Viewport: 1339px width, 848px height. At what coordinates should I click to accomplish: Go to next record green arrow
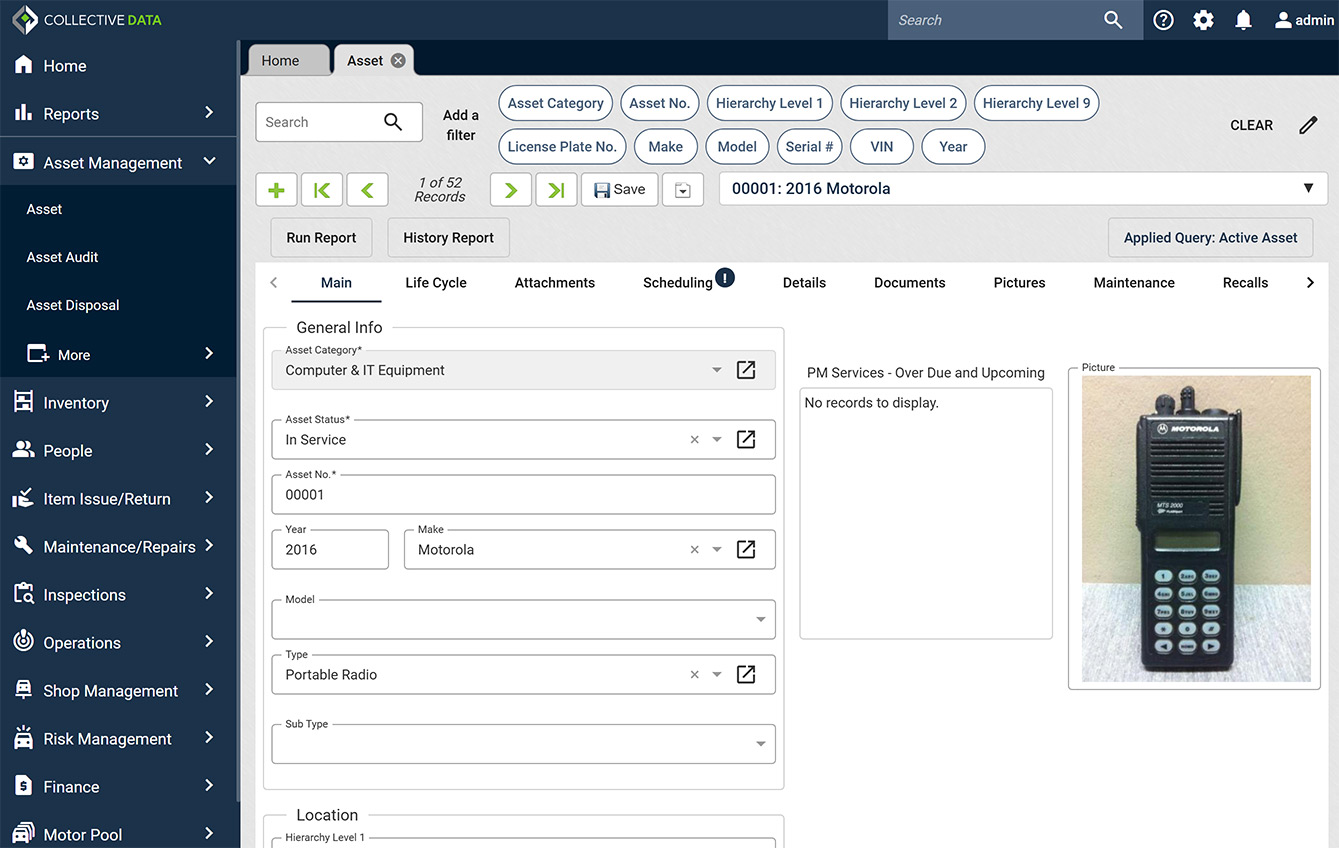[x=511, y=190]
